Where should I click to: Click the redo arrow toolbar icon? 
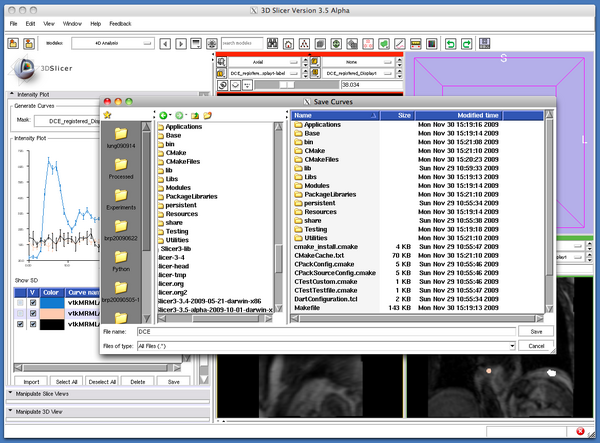(467, 44)
